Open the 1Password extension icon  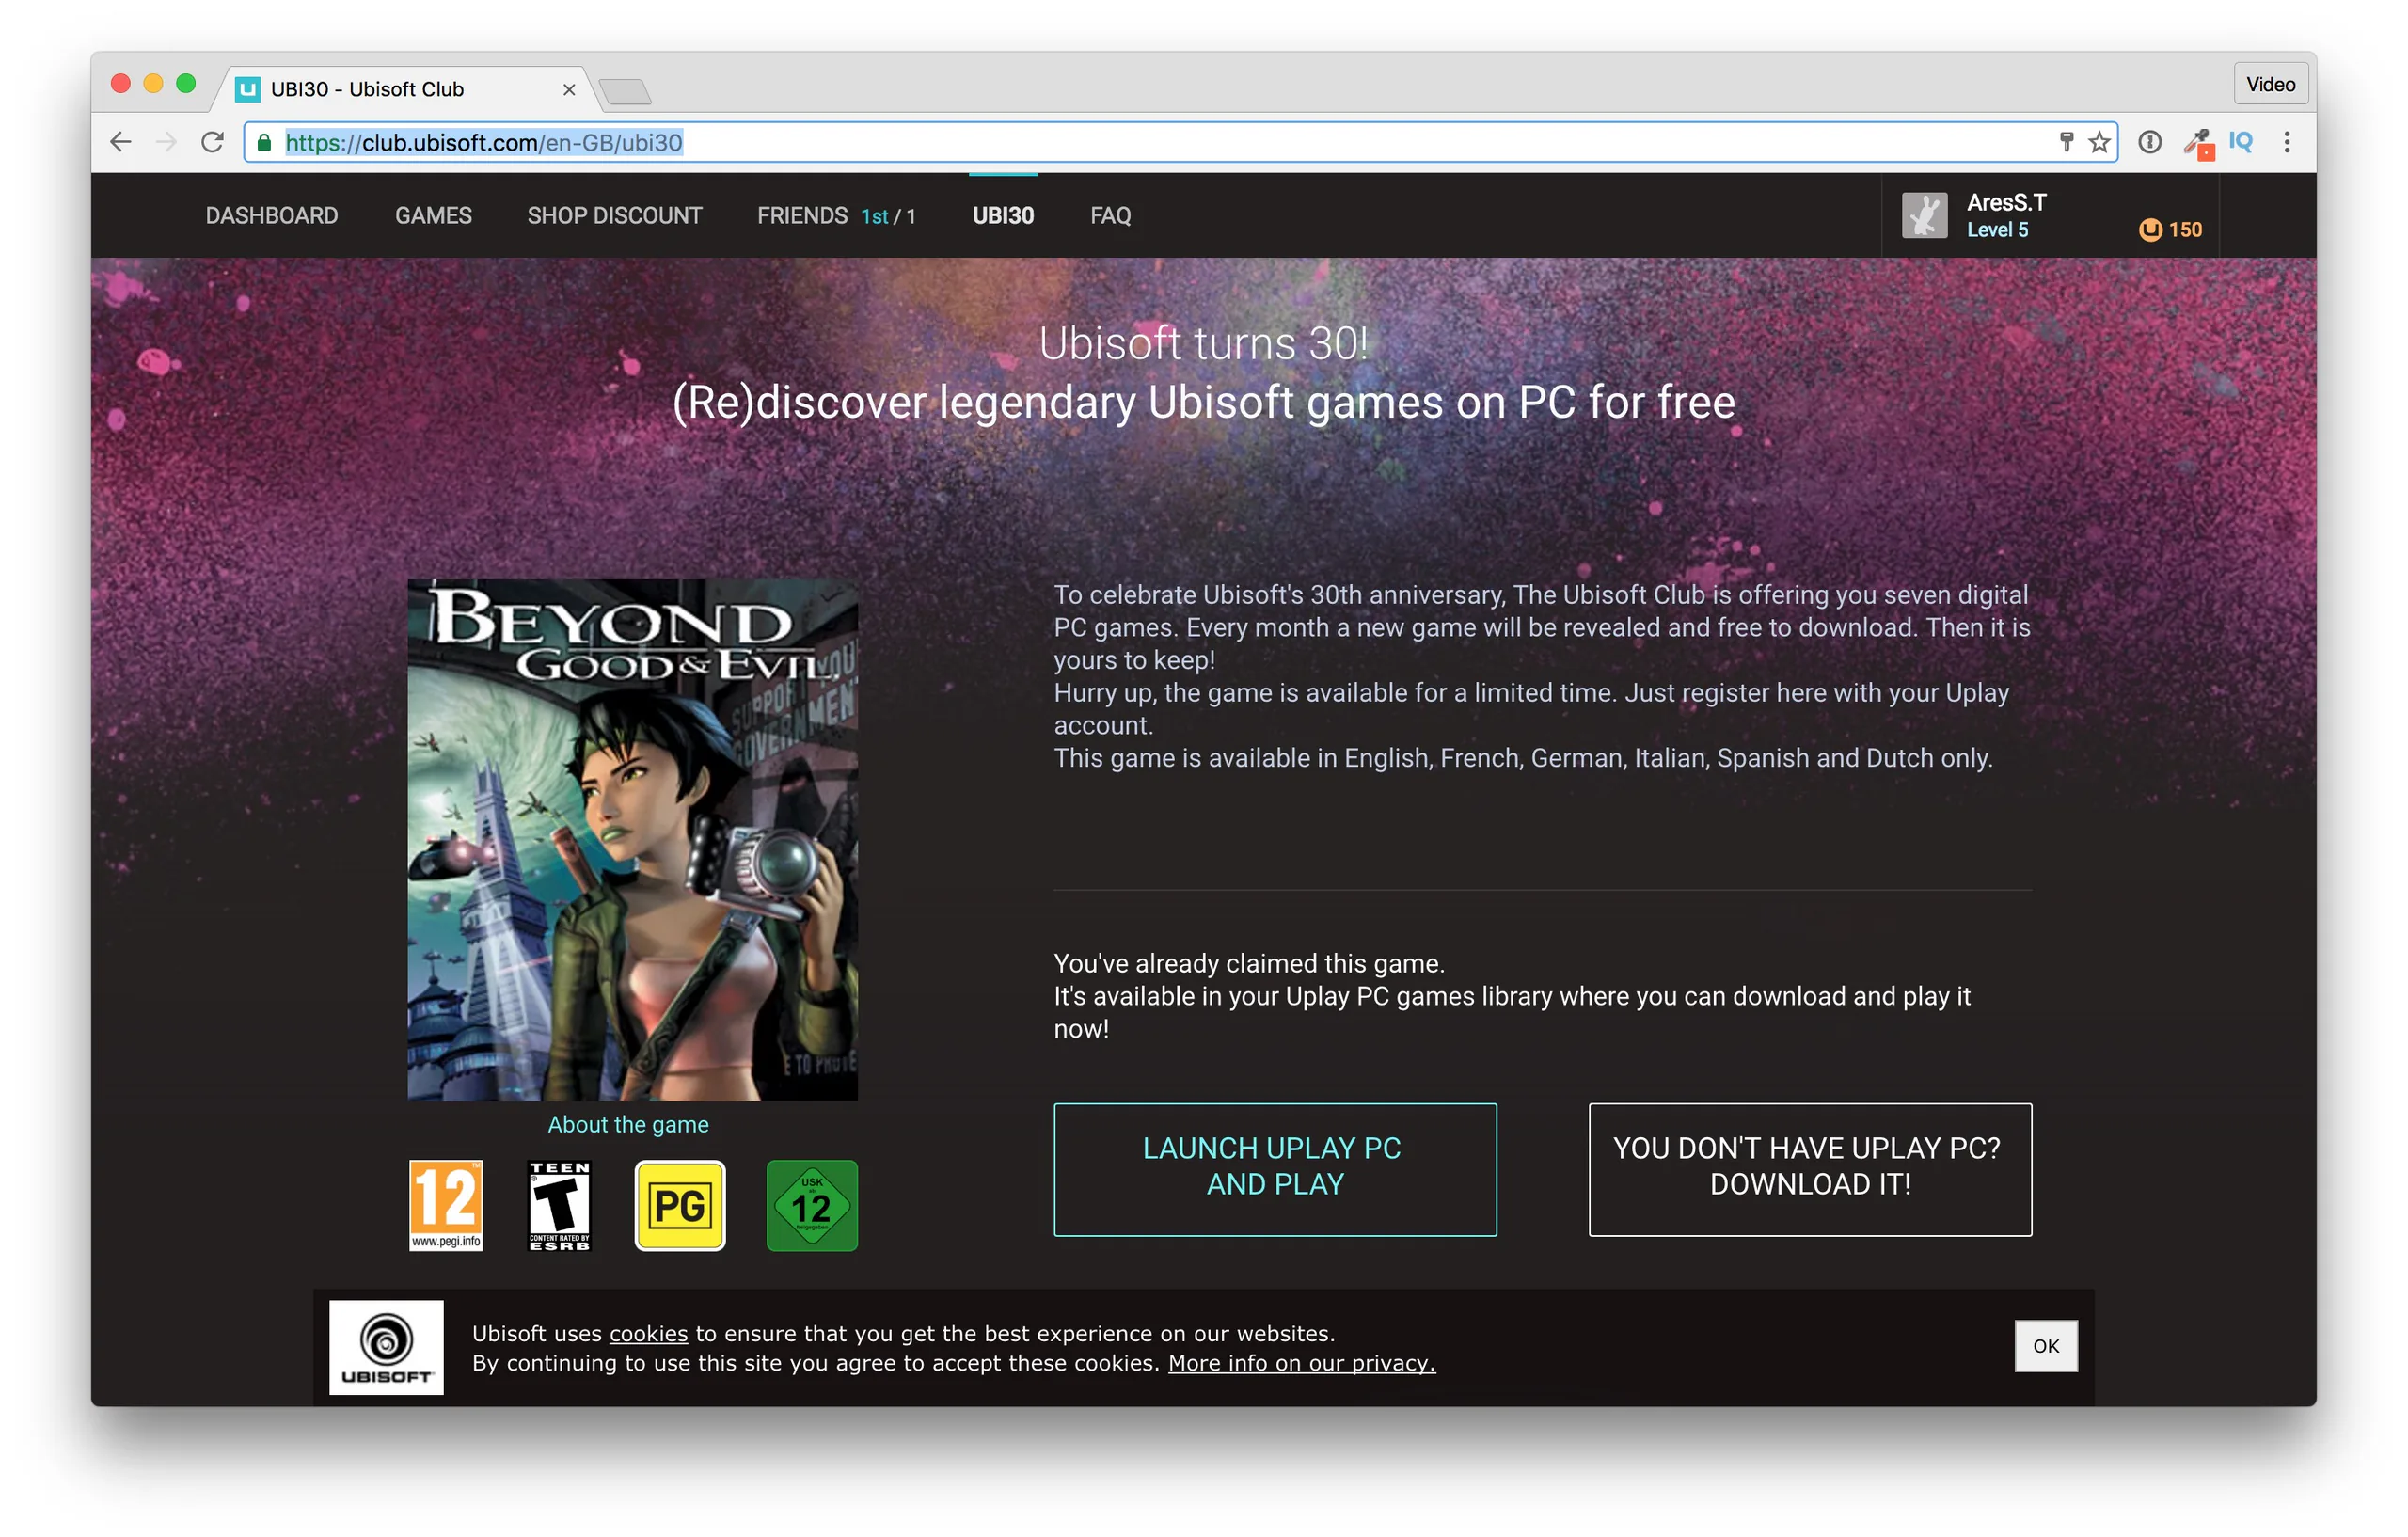click(x=2150, y=142)
